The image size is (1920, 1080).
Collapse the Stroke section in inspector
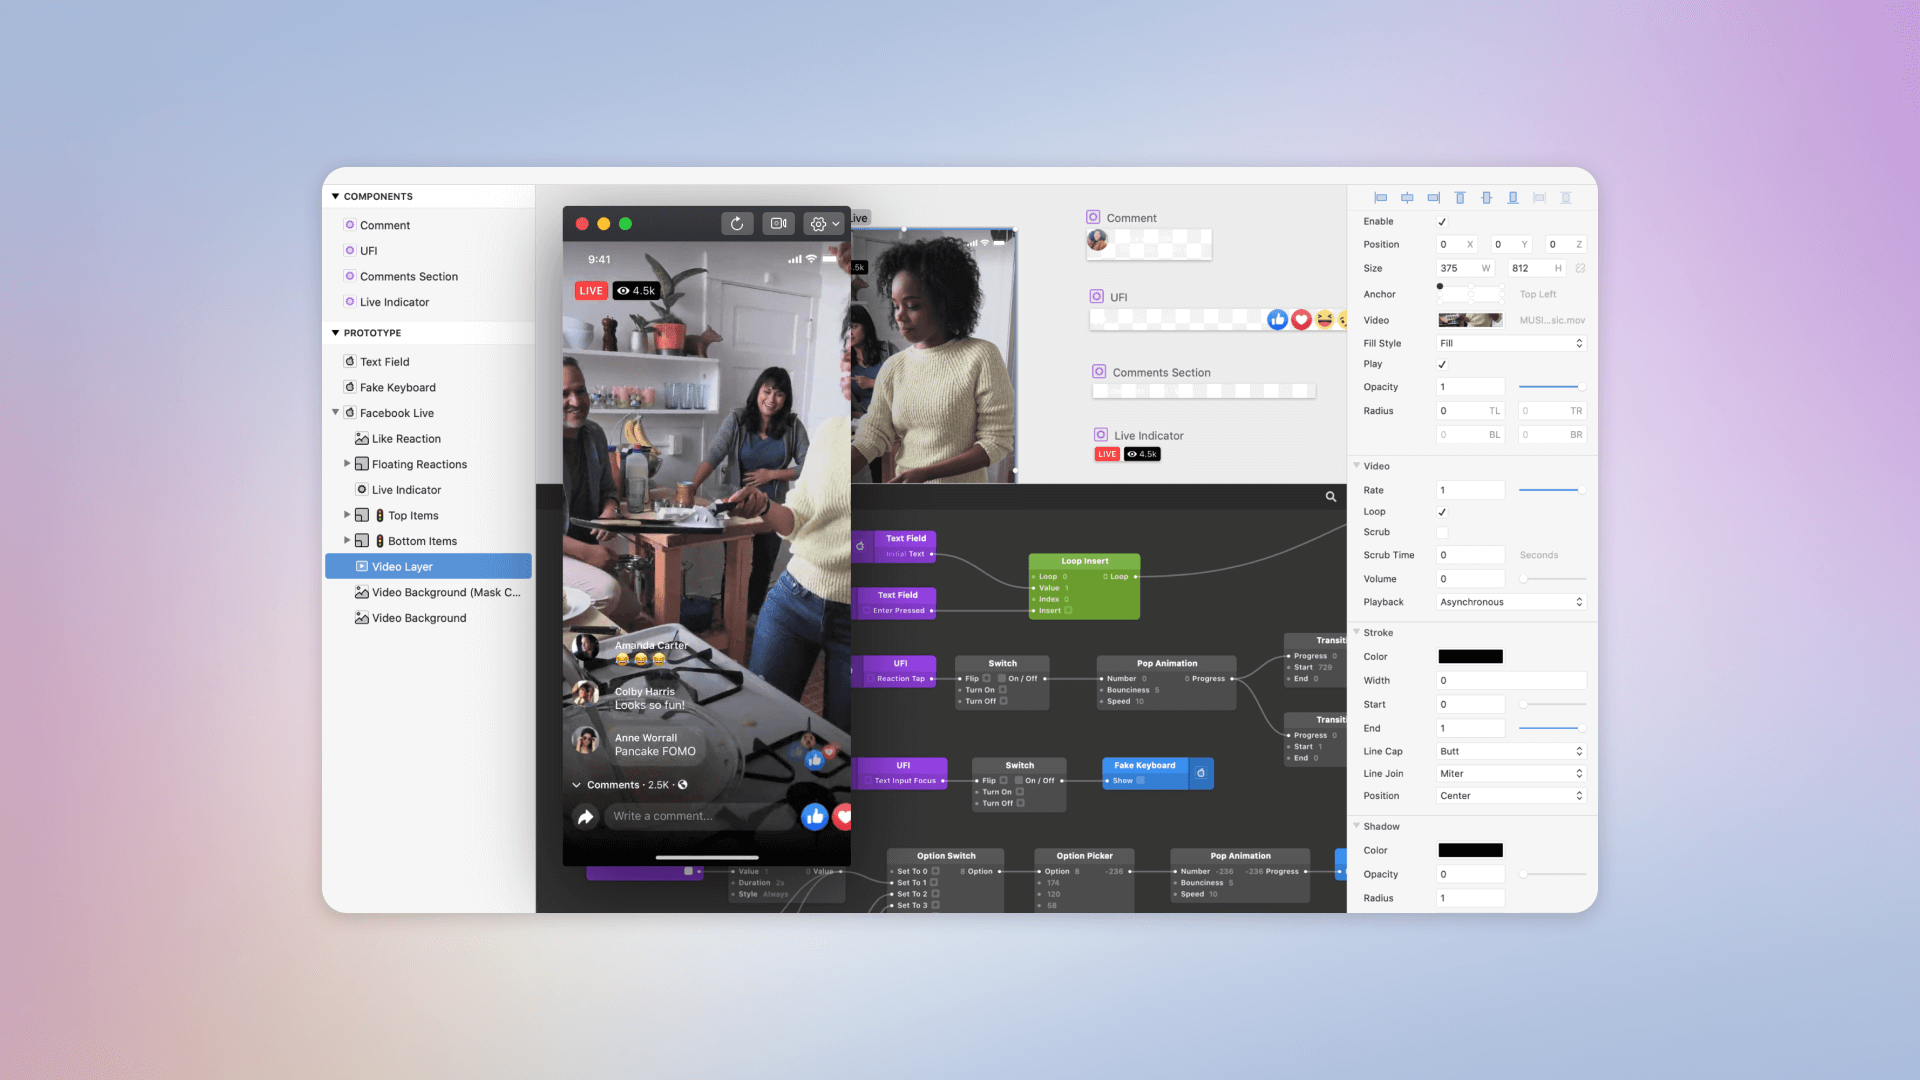coord(1357,632)
